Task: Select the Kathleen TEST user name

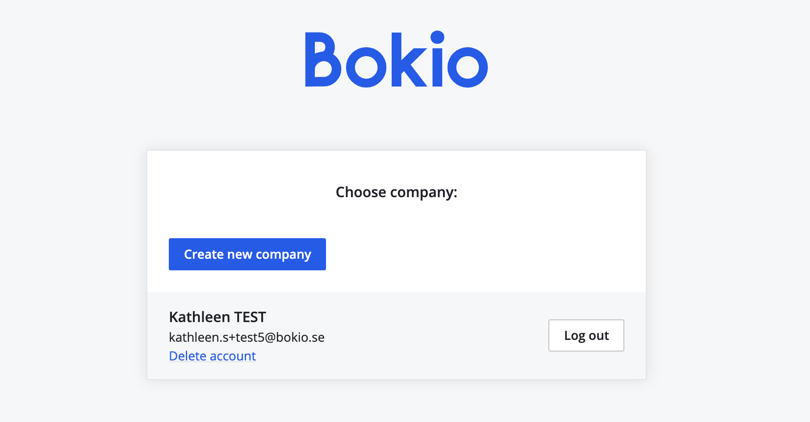Action: coord(217,317)
